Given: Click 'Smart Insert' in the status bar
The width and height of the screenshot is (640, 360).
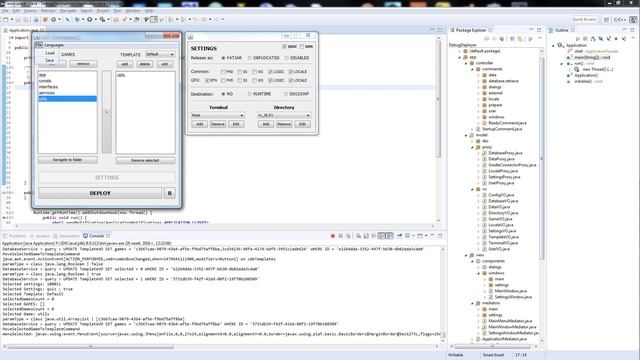Looking at the screenshot, I should tap(493, 355).
